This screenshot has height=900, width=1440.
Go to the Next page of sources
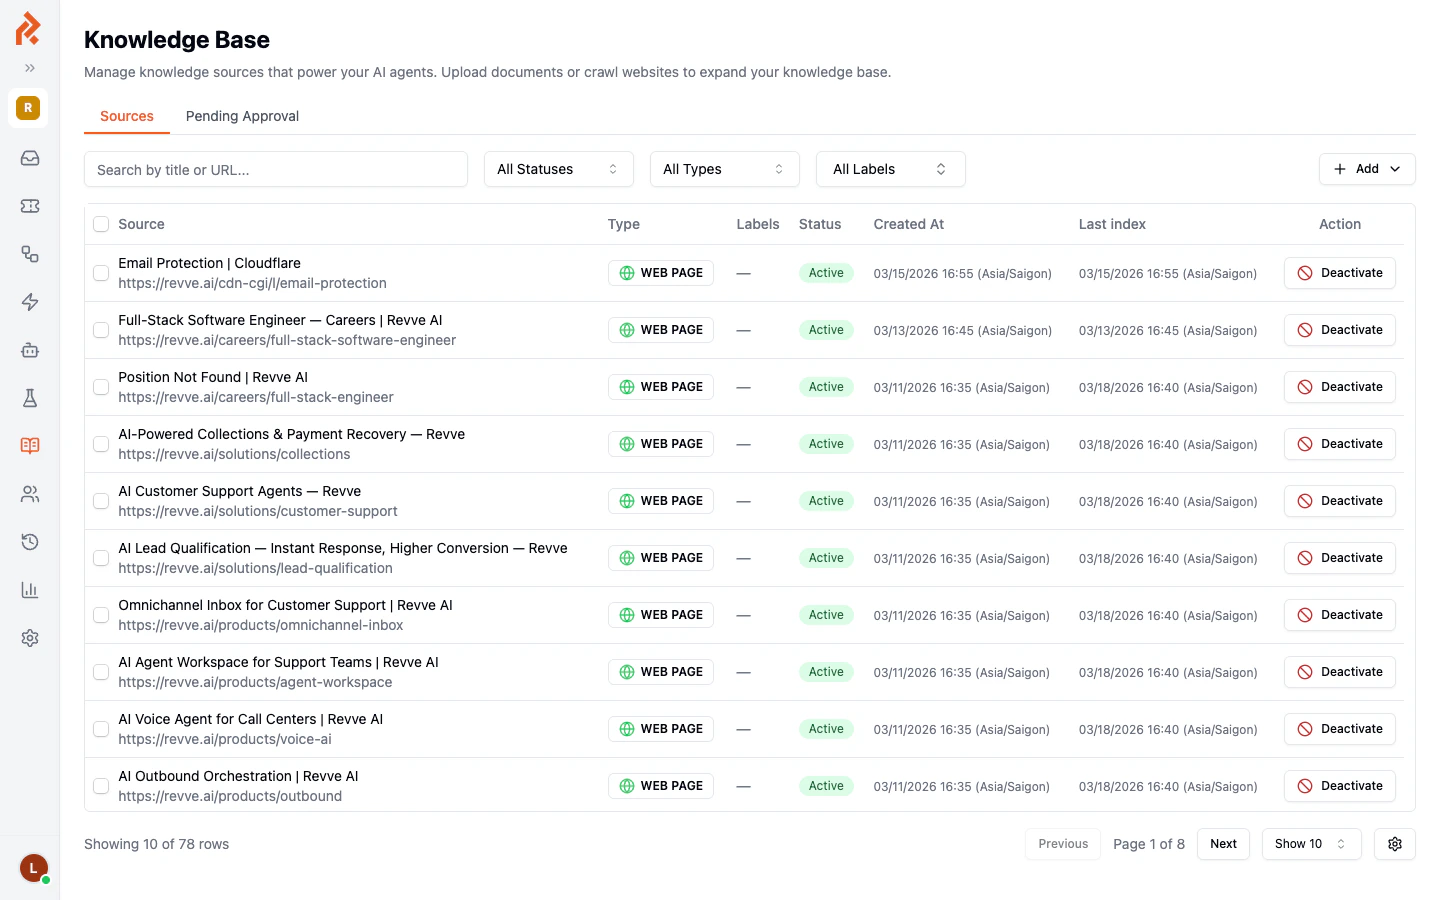[x=1223, y=843]
